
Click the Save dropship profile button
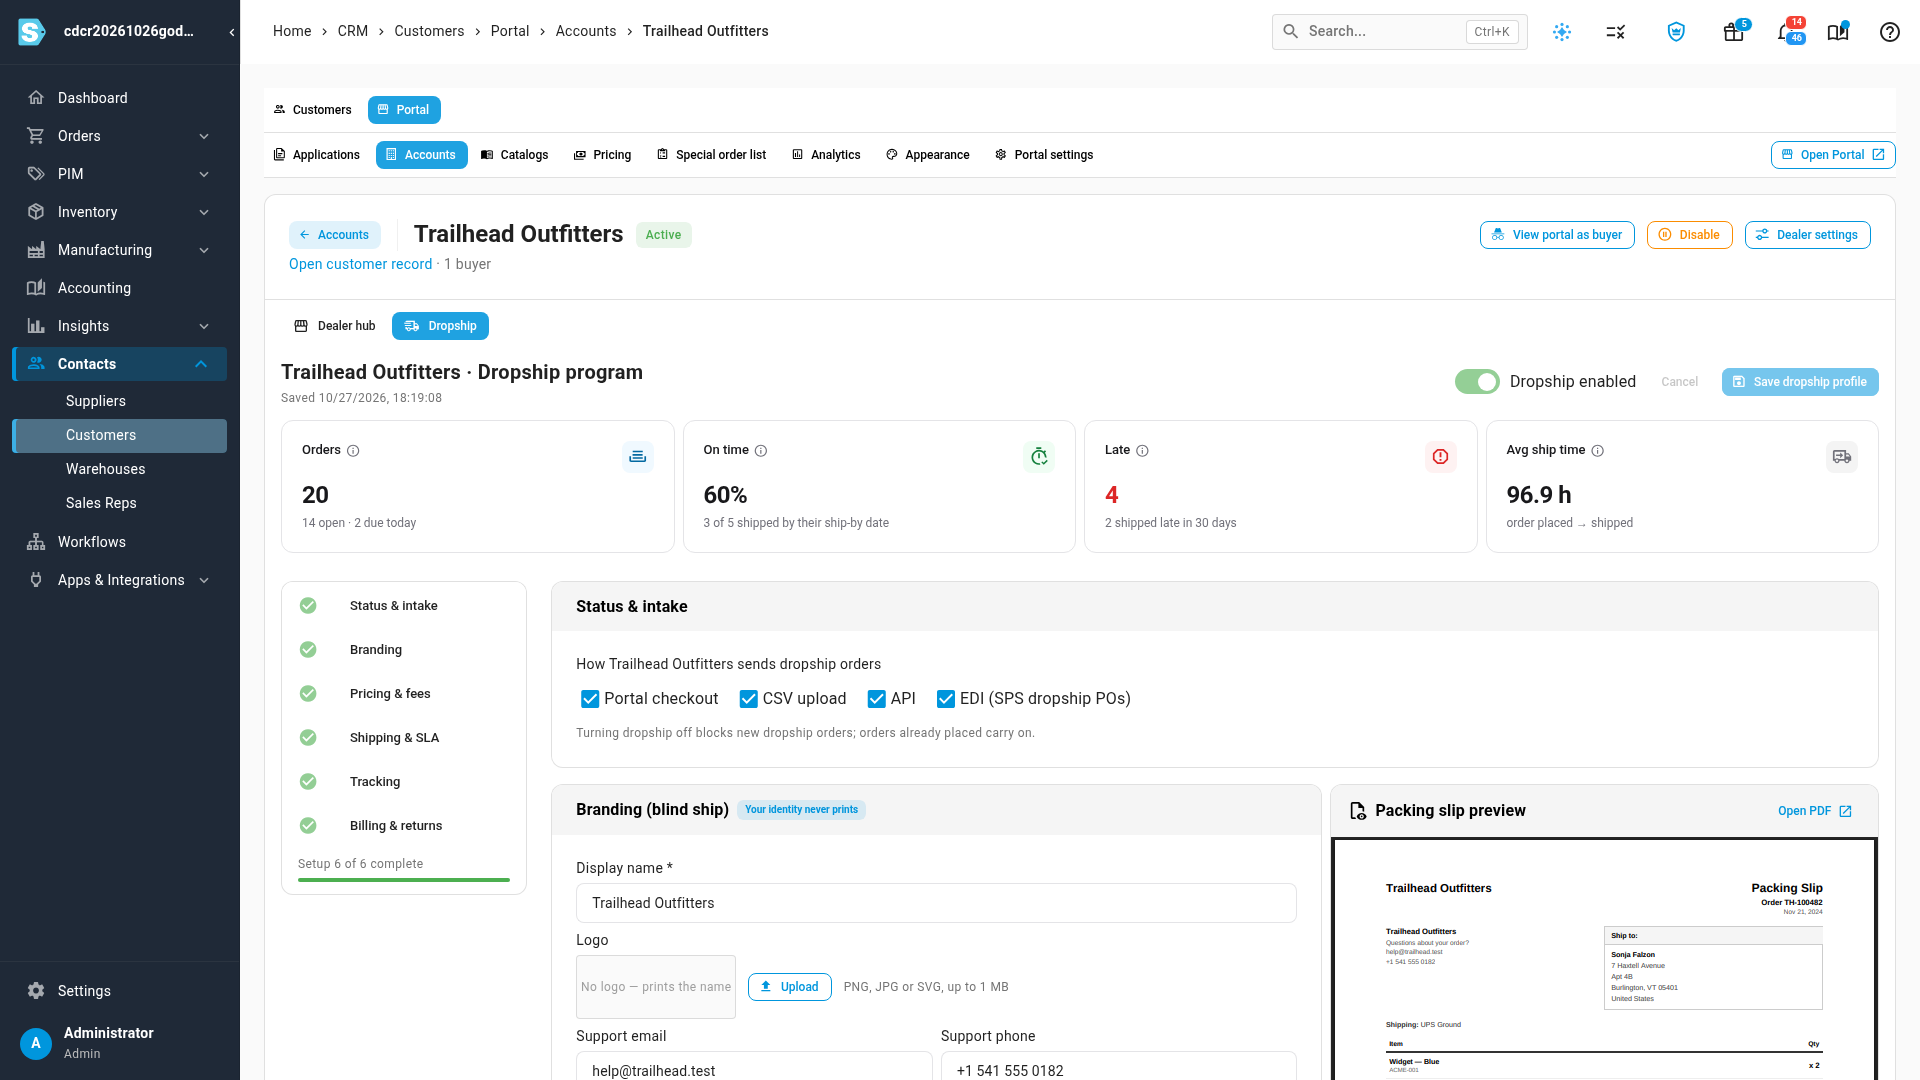click(1800, 382)
